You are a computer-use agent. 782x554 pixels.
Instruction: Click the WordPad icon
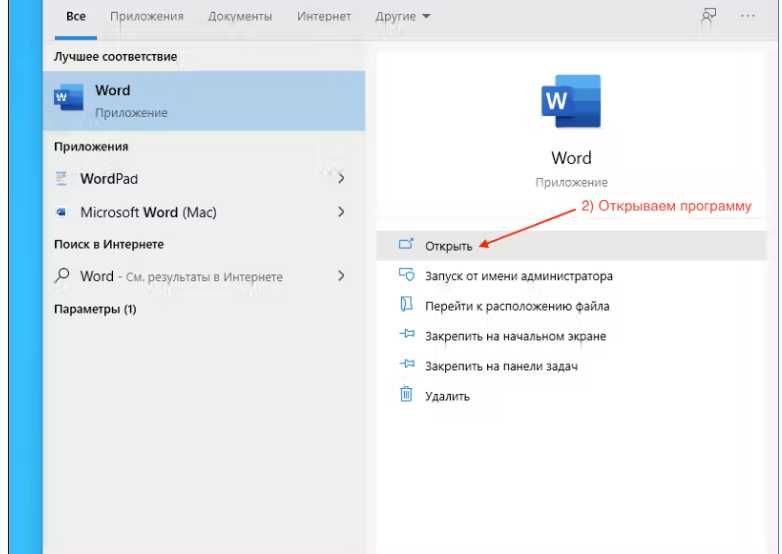pyautogui.click(x=61, y=179)
